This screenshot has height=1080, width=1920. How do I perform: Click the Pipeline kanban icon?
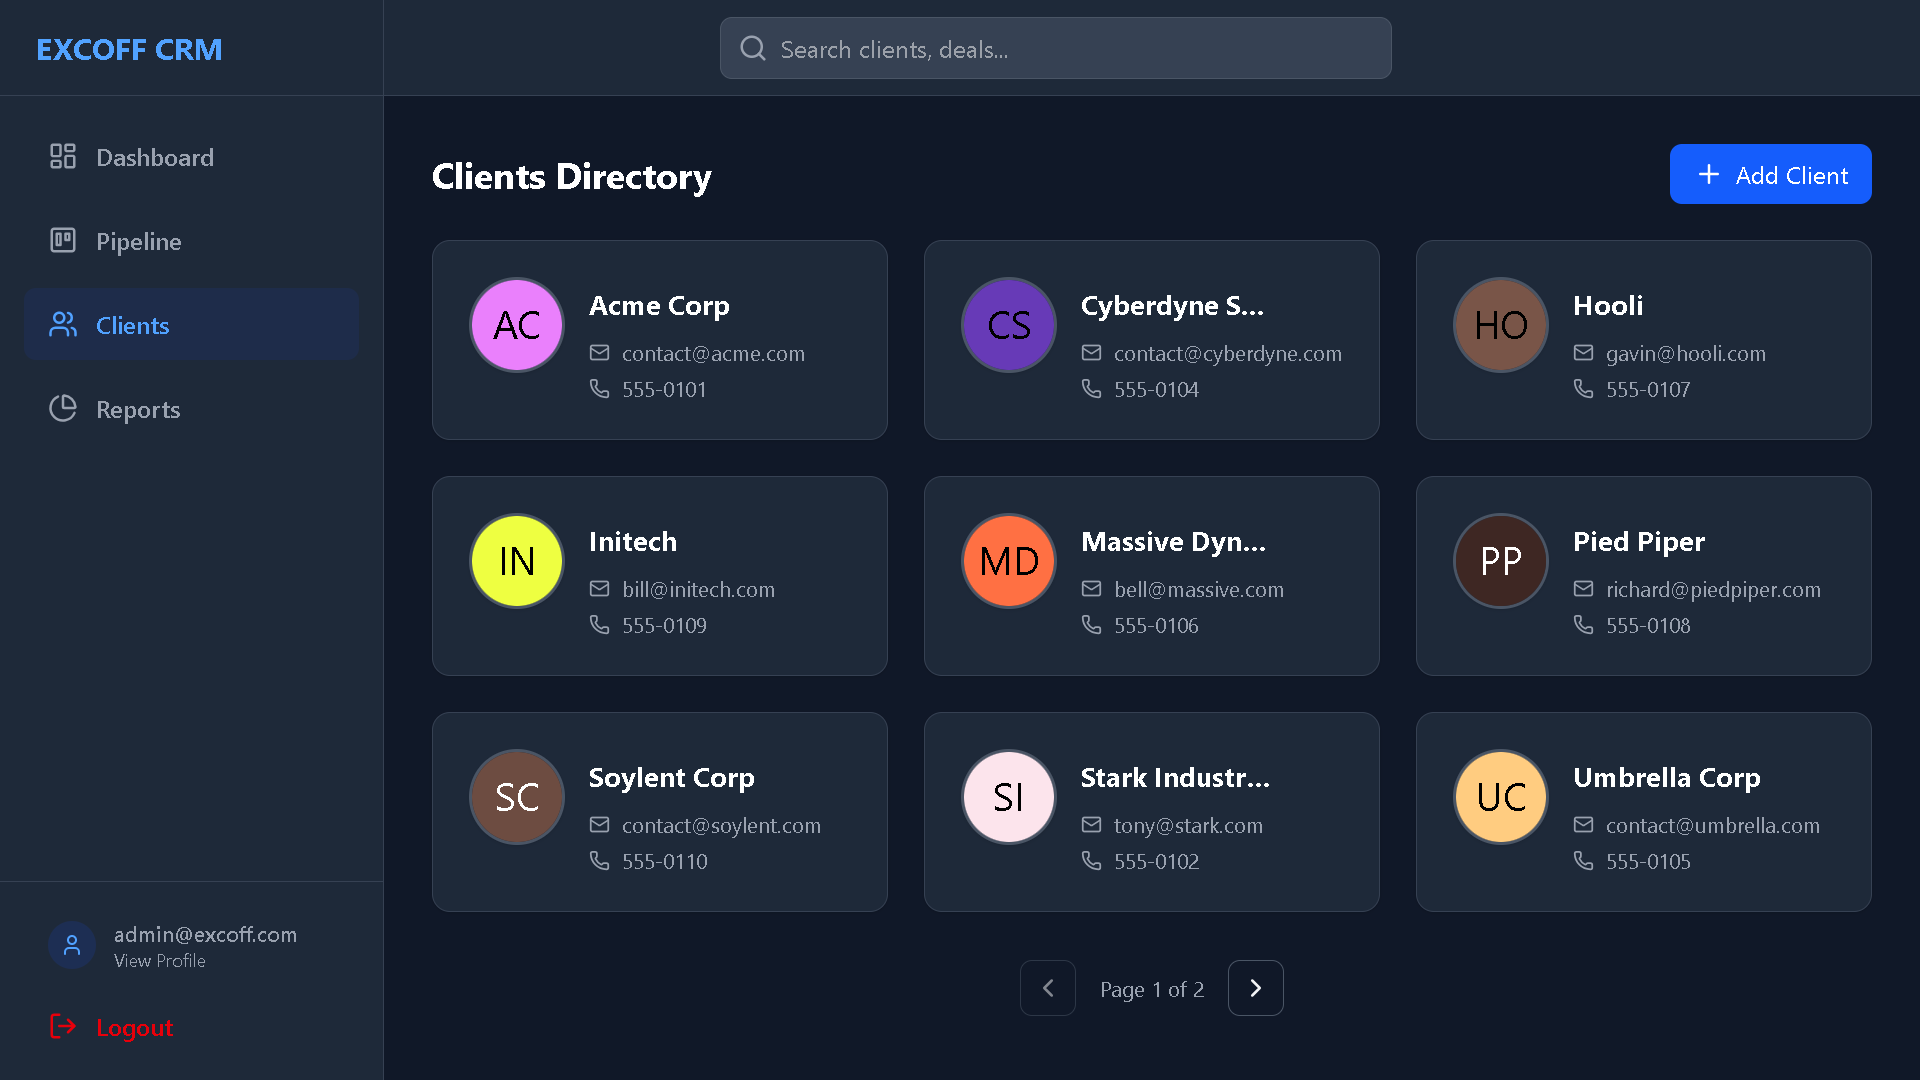click(x=63, y=241)
